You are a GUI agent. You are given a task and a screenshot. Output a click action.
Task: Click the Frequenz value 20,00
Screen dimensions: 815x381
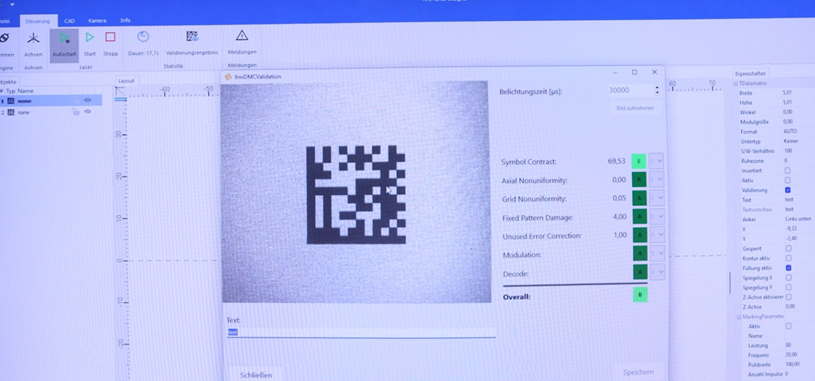pos(792,355)
